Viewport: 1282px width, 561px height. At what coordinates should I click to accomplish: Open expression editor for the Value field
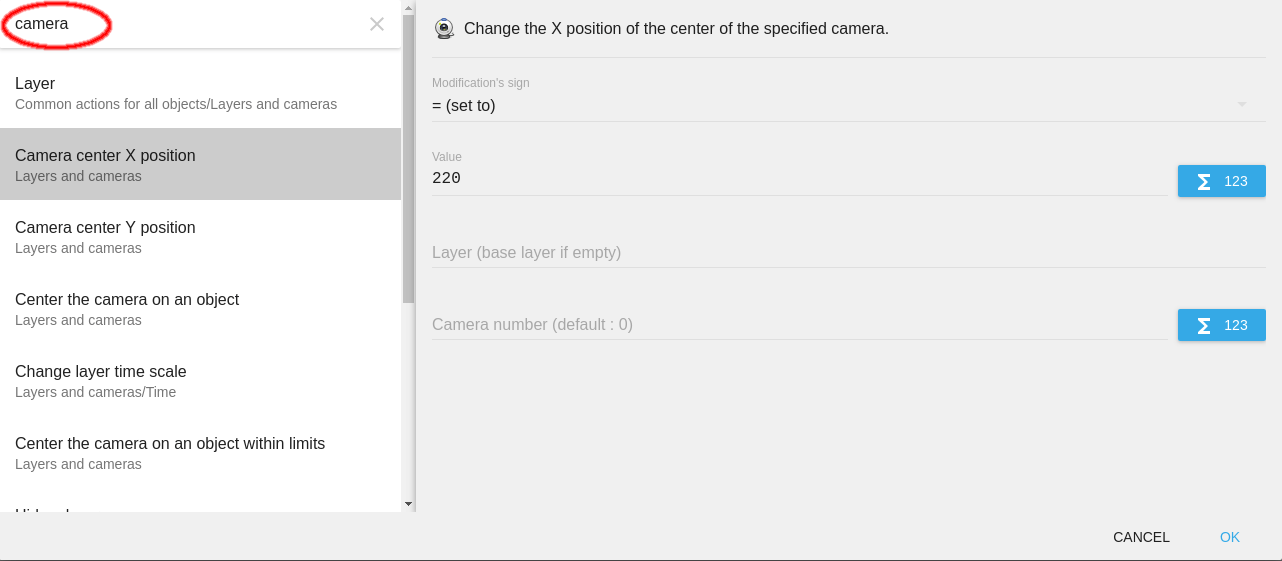(x=1221, y=181)
